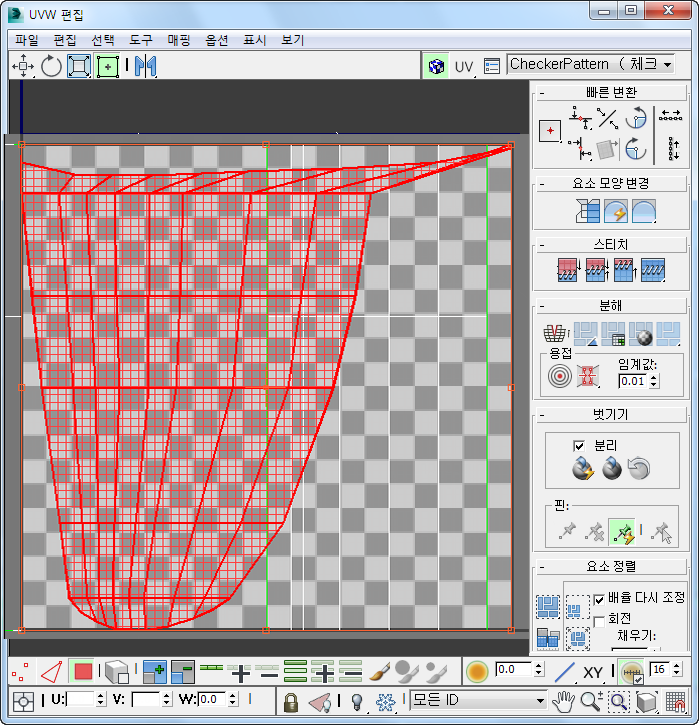
Task: Toggle select by element cube icon
Action: coord(116,672)
